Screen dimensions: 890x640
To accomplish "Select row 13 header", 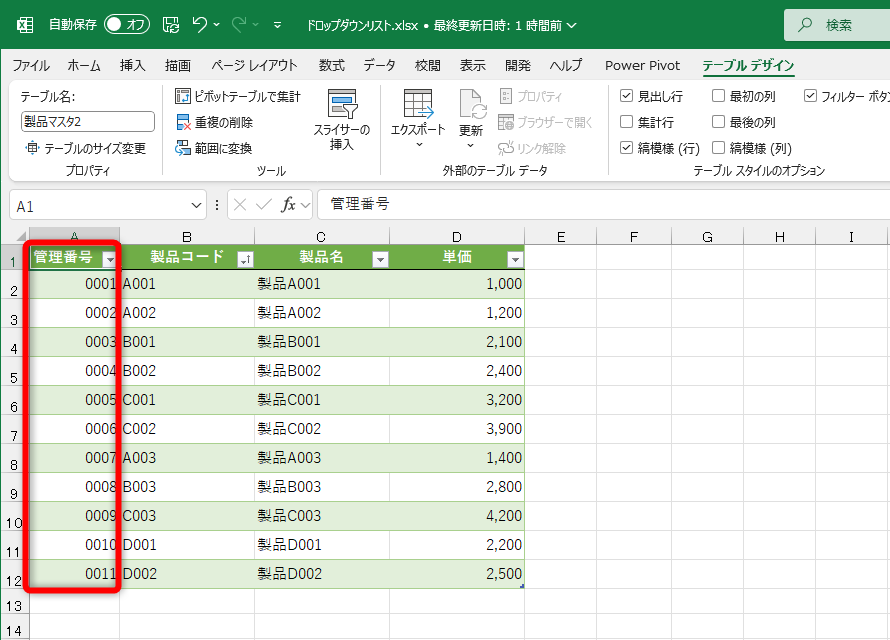I will pyautogui.click(x=14, y=605).
